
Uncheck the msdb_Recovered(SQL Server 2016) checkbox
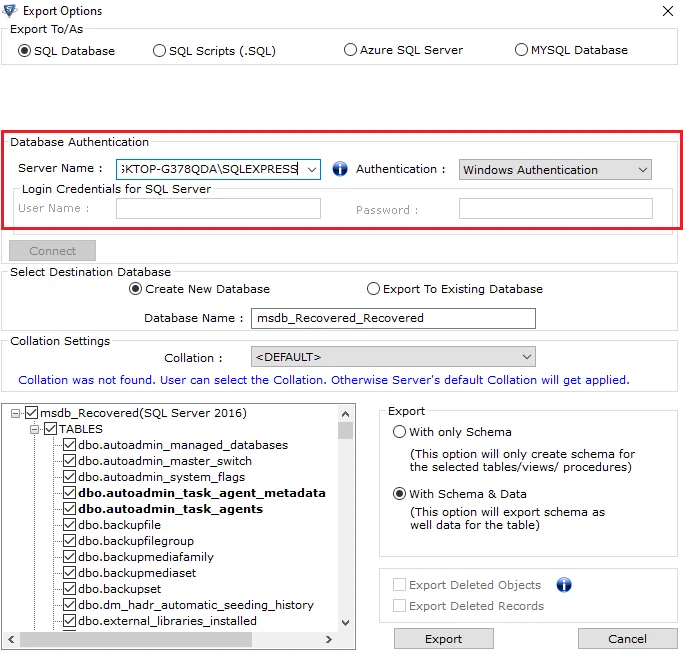pyautogui.click(x=31, y=413)
